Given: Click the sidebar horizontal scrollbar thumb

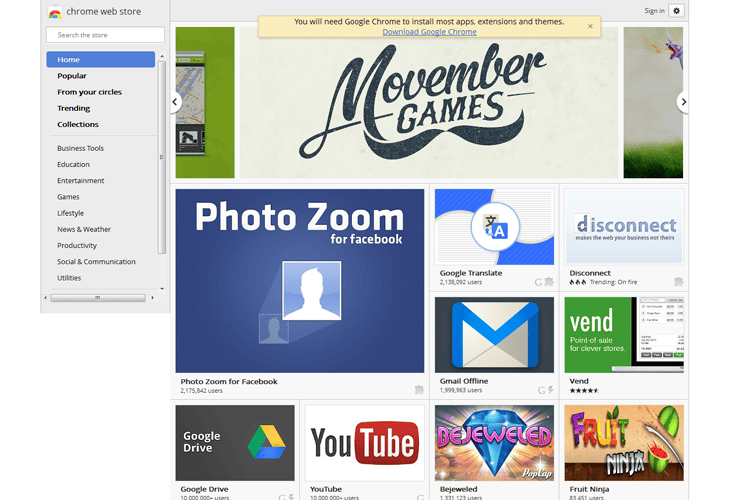Looking at the screenshot, I should (x=98, y=297).
